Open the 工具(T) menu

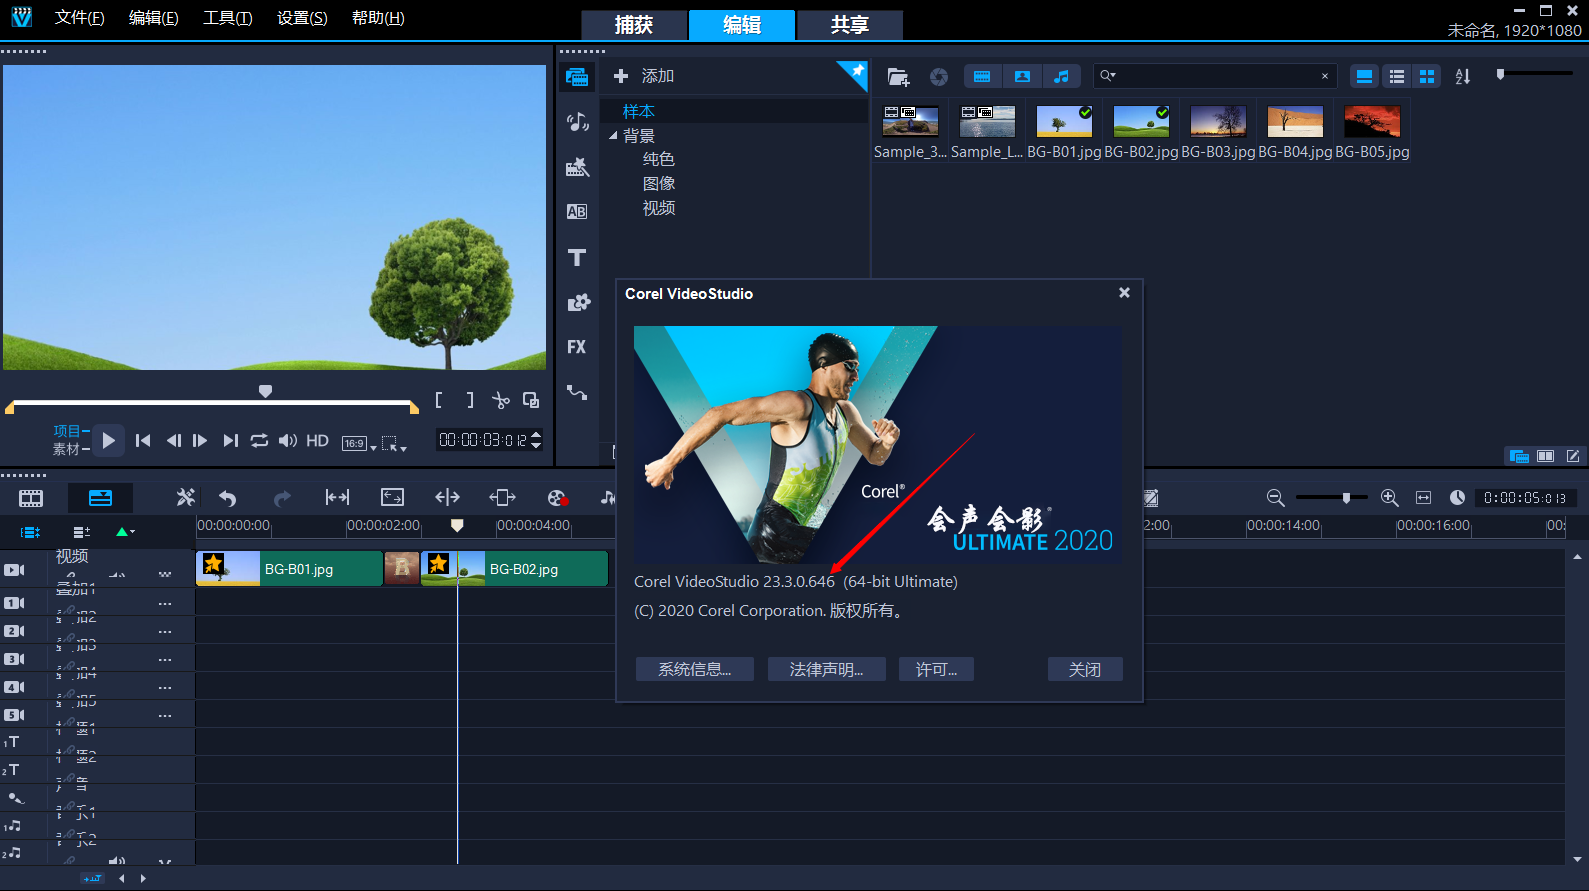tap(228, 18)
